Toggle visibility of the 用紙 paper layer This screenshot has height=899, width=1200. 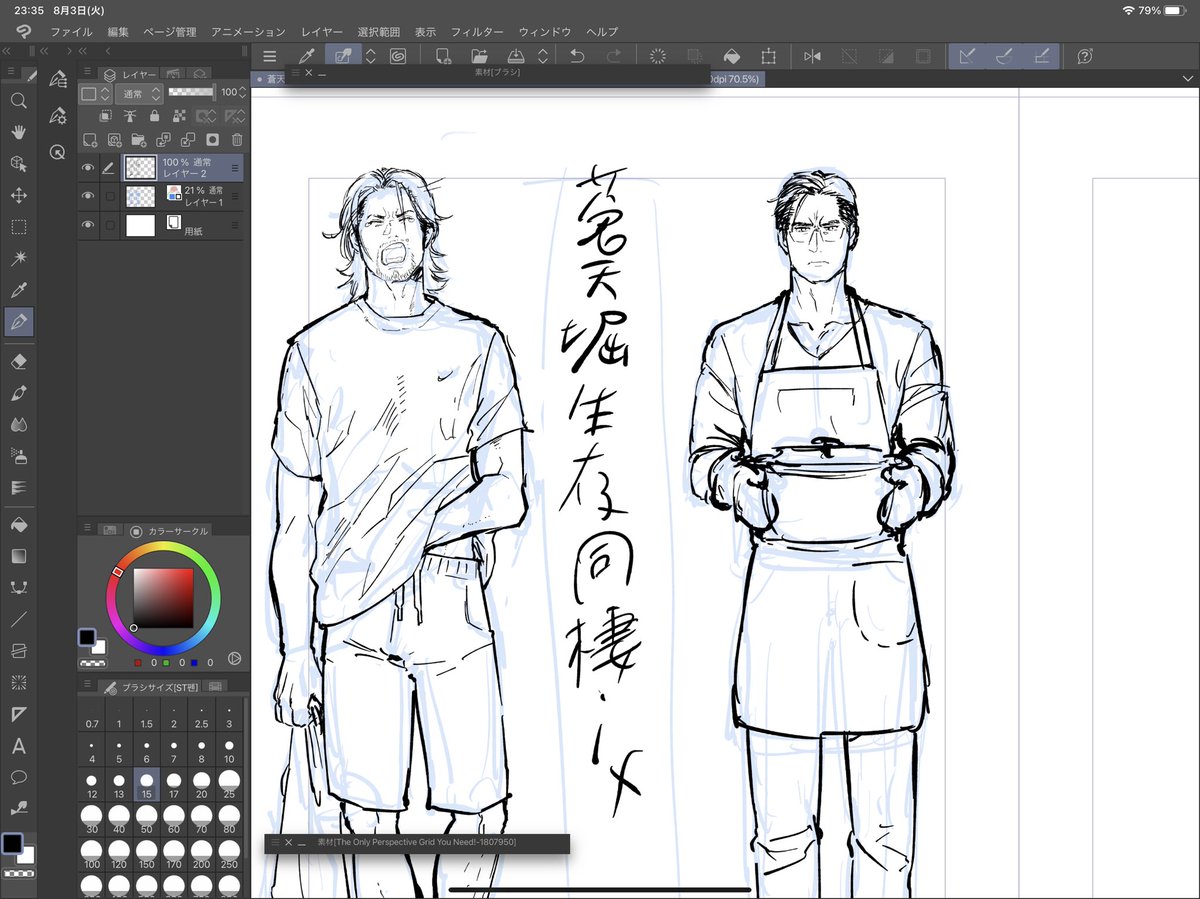[88, 225]
